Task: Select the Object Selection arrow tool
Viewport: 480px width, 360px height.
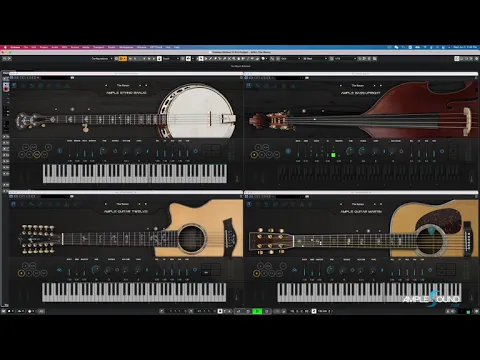Action: [x=201, y=59]
